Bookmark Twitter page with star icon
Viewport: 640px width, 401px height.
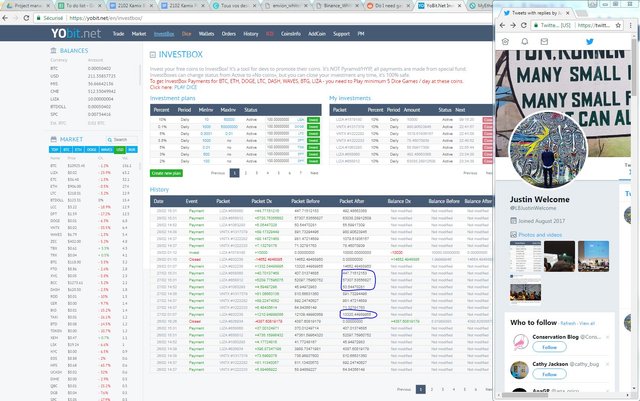(618, 25)
